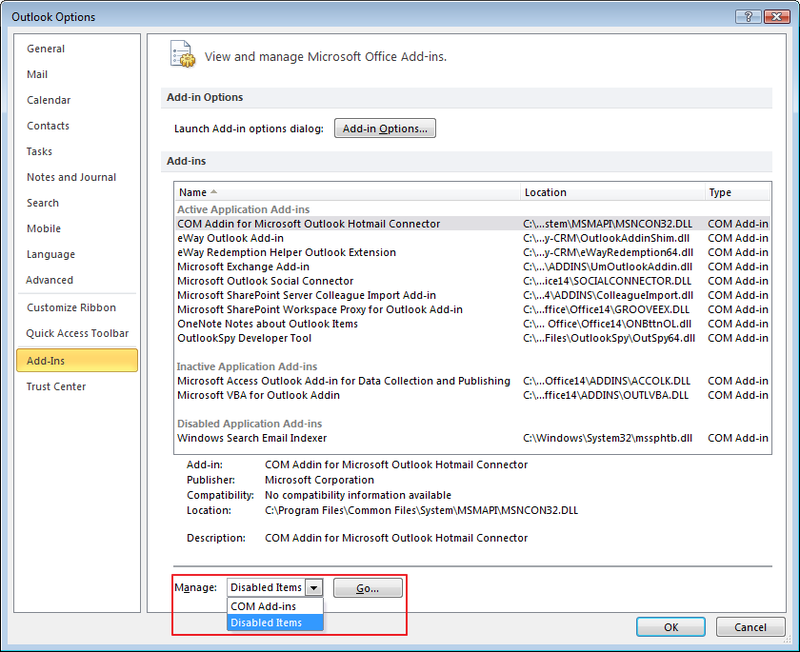Choose Disabled Items from Manage list
The width and height of the screenshot is (800, 652).
[275, 622]
